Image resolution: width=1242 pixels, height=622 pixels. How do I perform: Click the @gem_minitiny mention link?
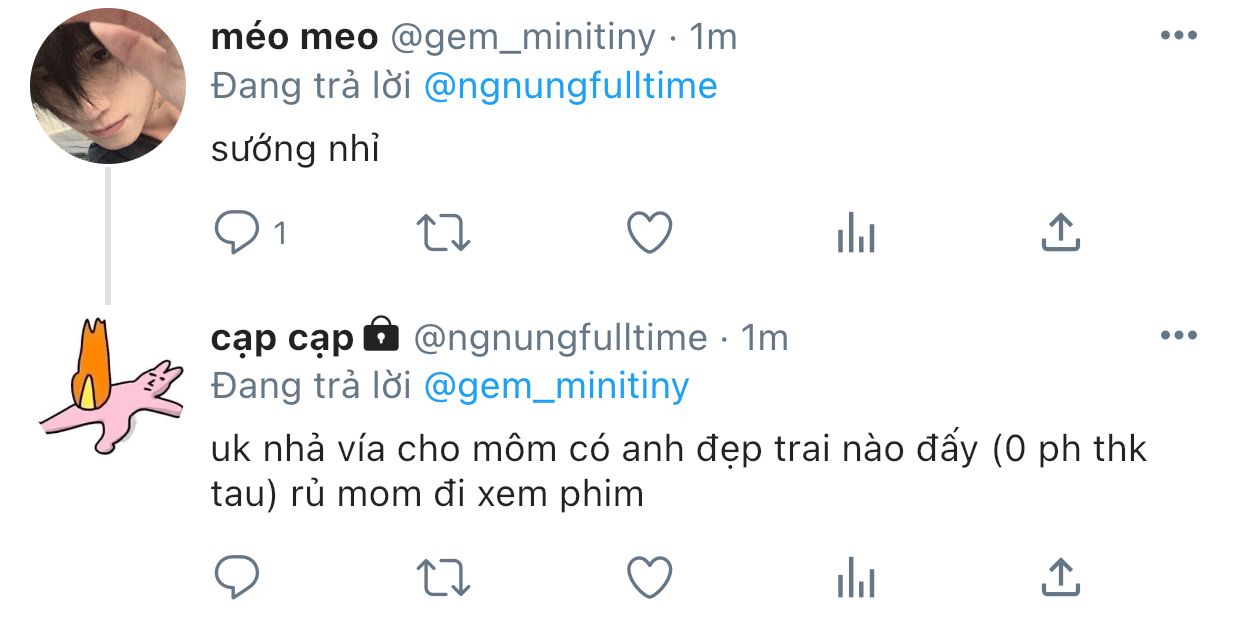point(556,386)
